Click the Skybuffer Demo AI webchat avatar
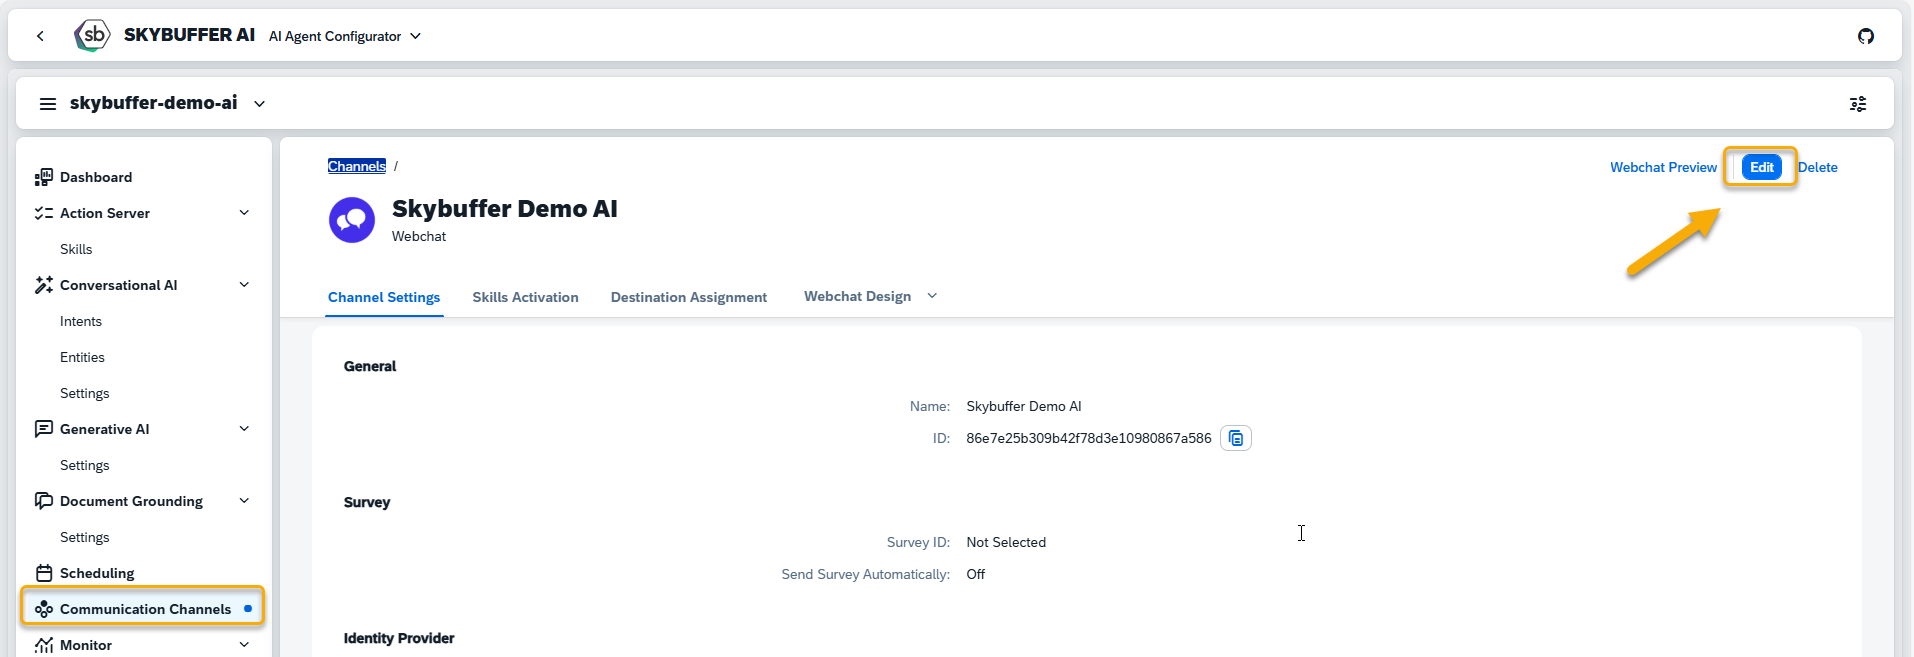 tap(352, 220)
